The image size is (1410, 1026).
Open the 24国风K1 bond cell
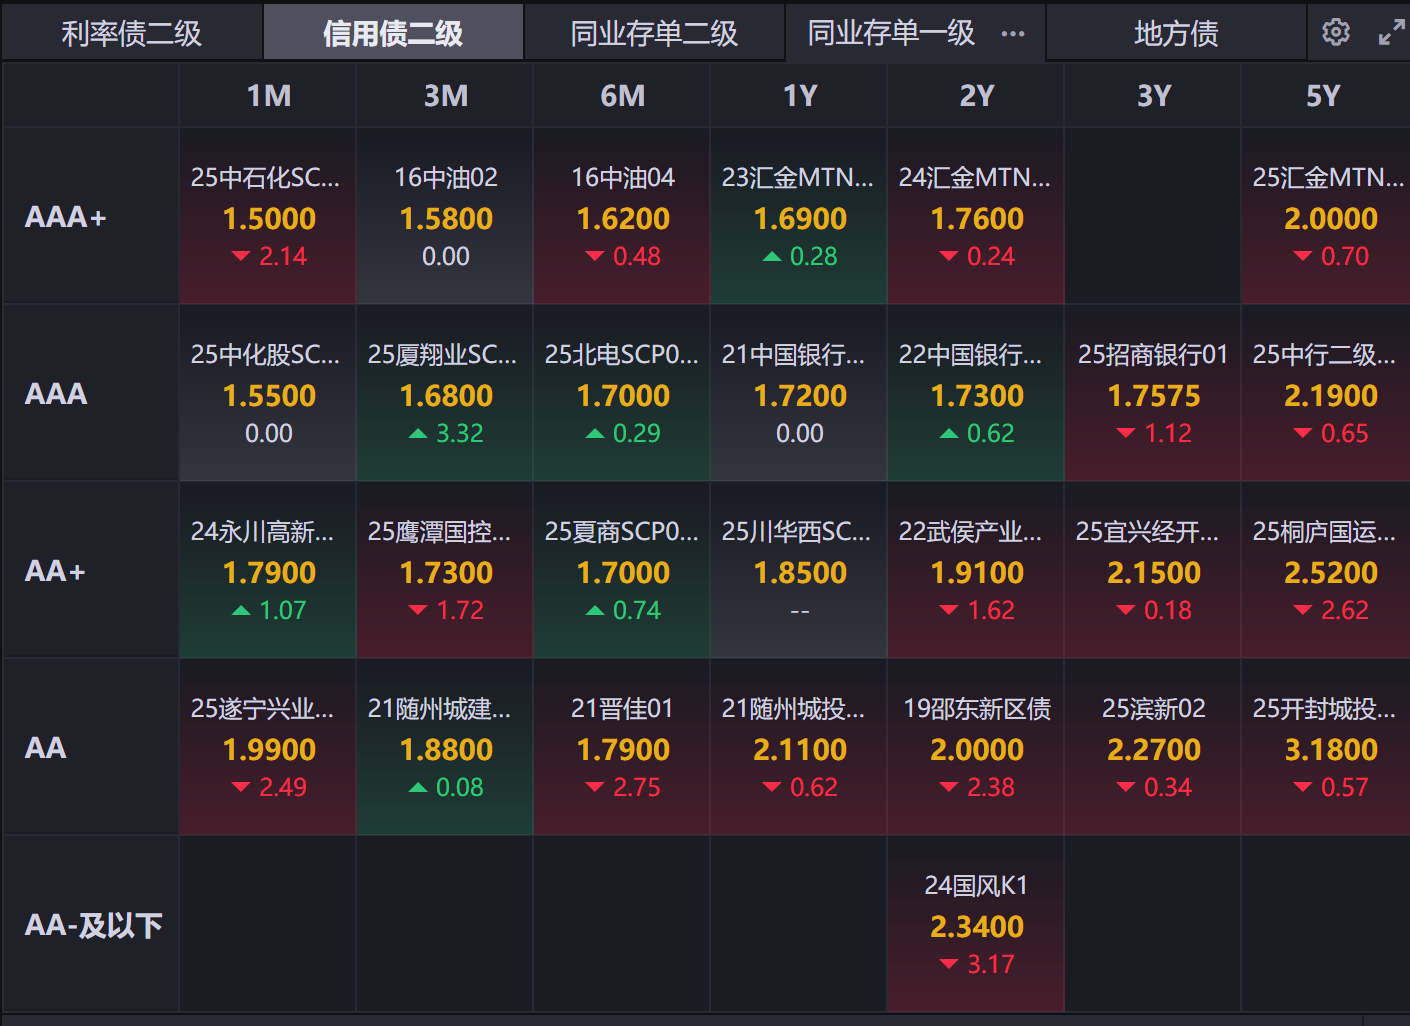tap(976, 924)
